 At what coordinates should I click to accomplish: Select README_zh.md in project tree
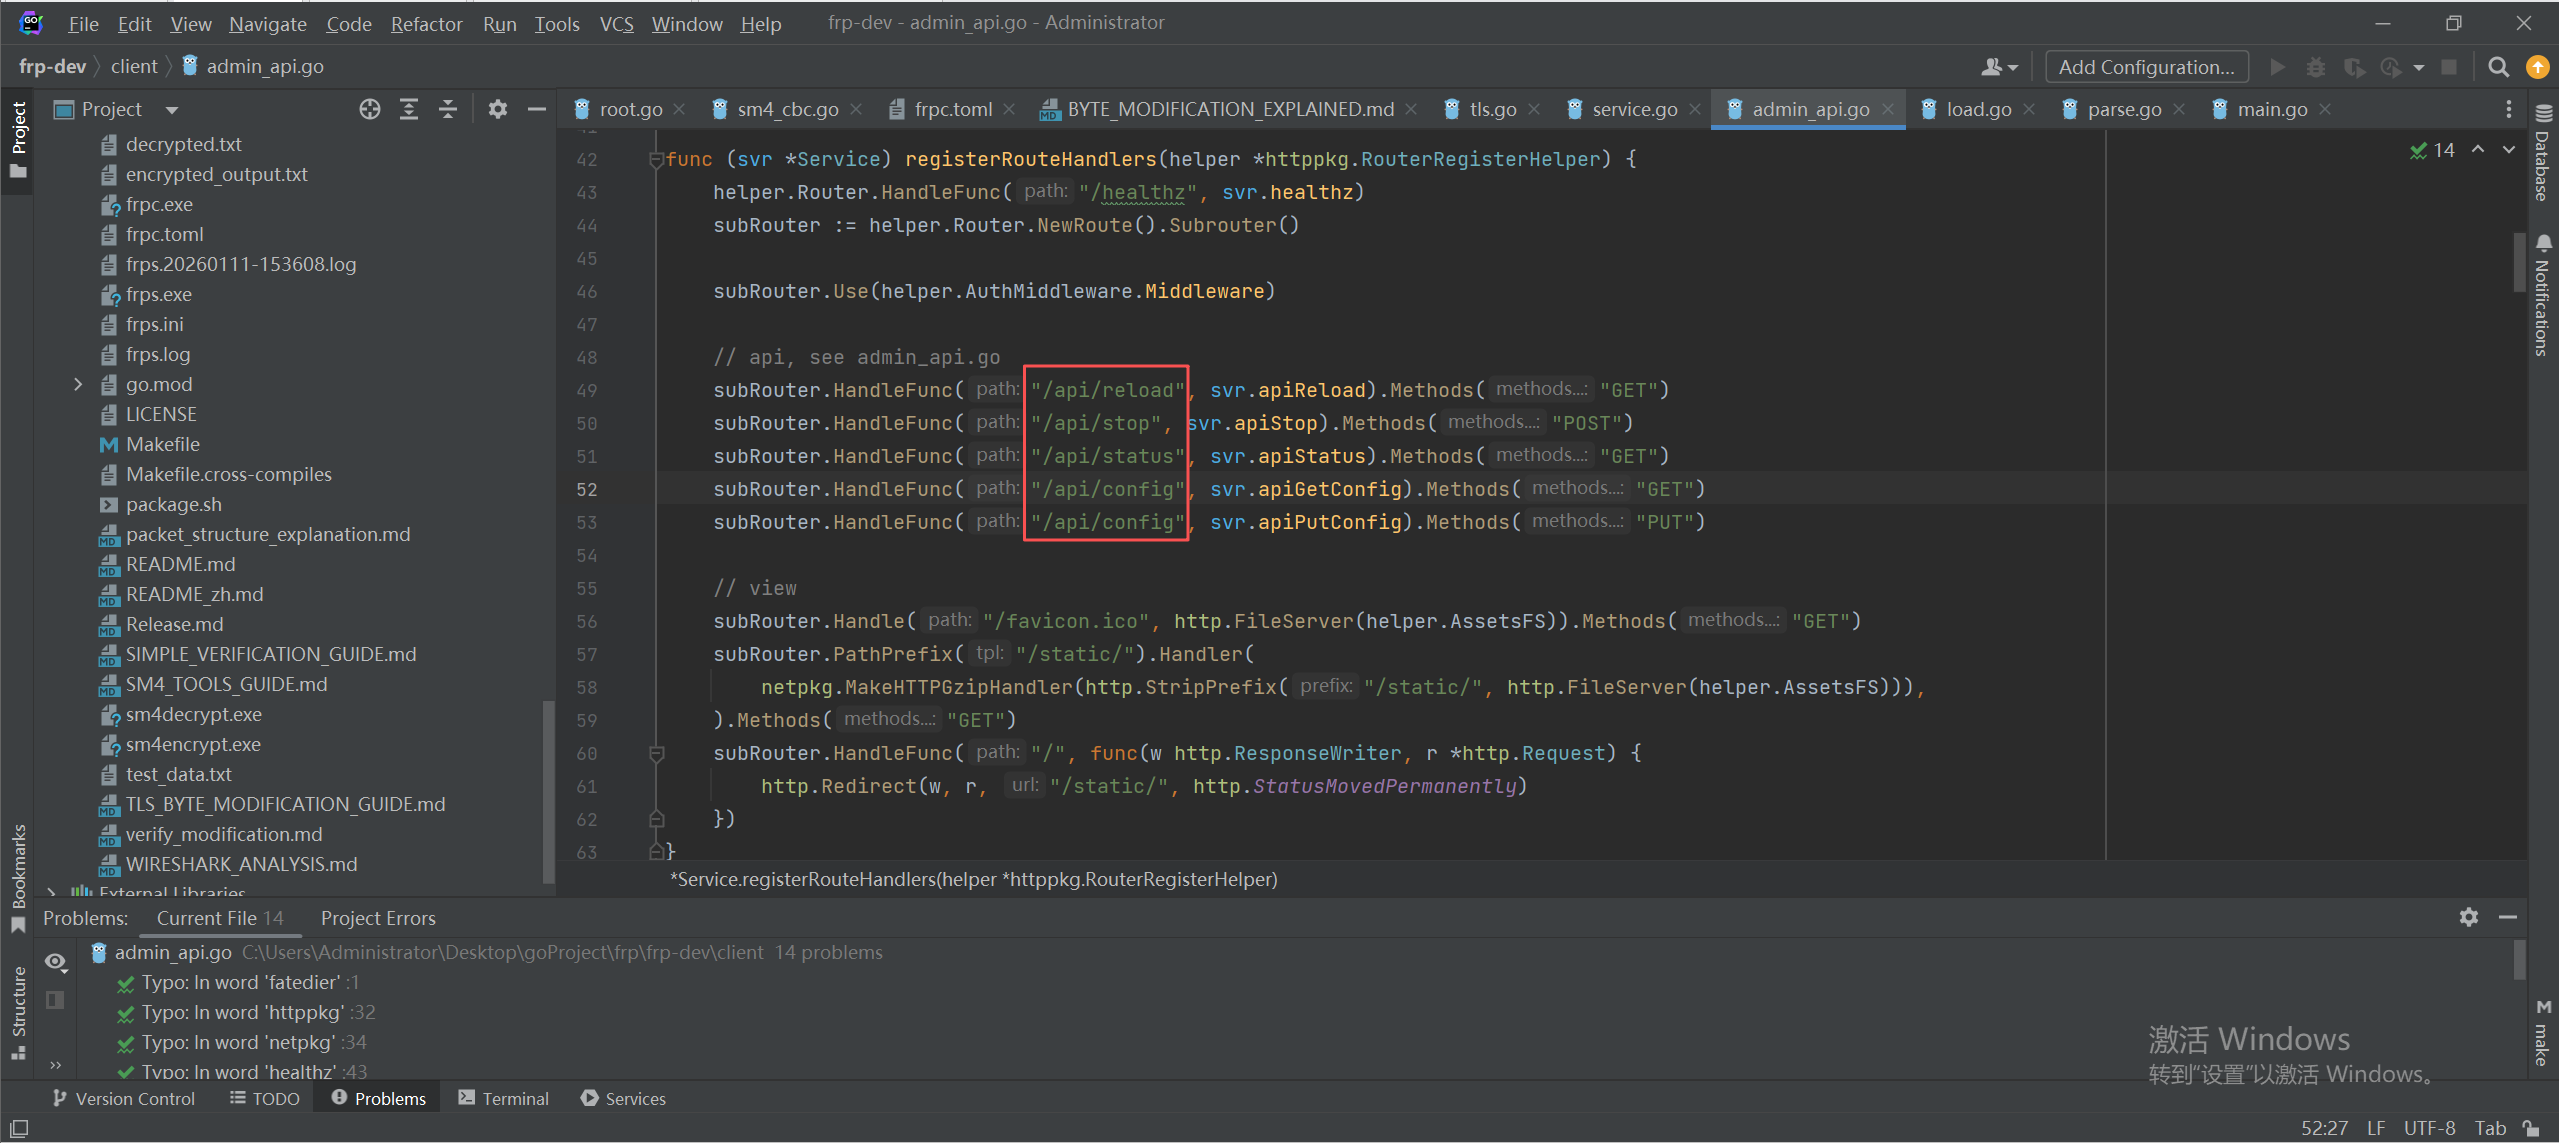tap(194, 594)
